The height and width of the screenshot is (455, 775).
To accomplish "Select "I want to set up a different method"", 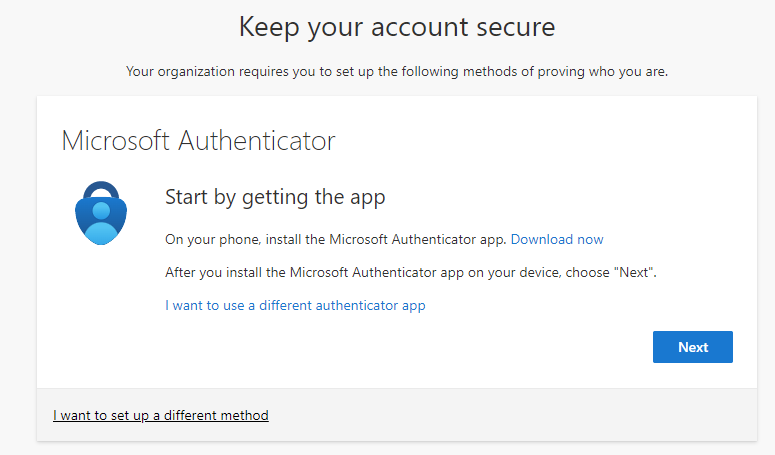I will [161, 415].
